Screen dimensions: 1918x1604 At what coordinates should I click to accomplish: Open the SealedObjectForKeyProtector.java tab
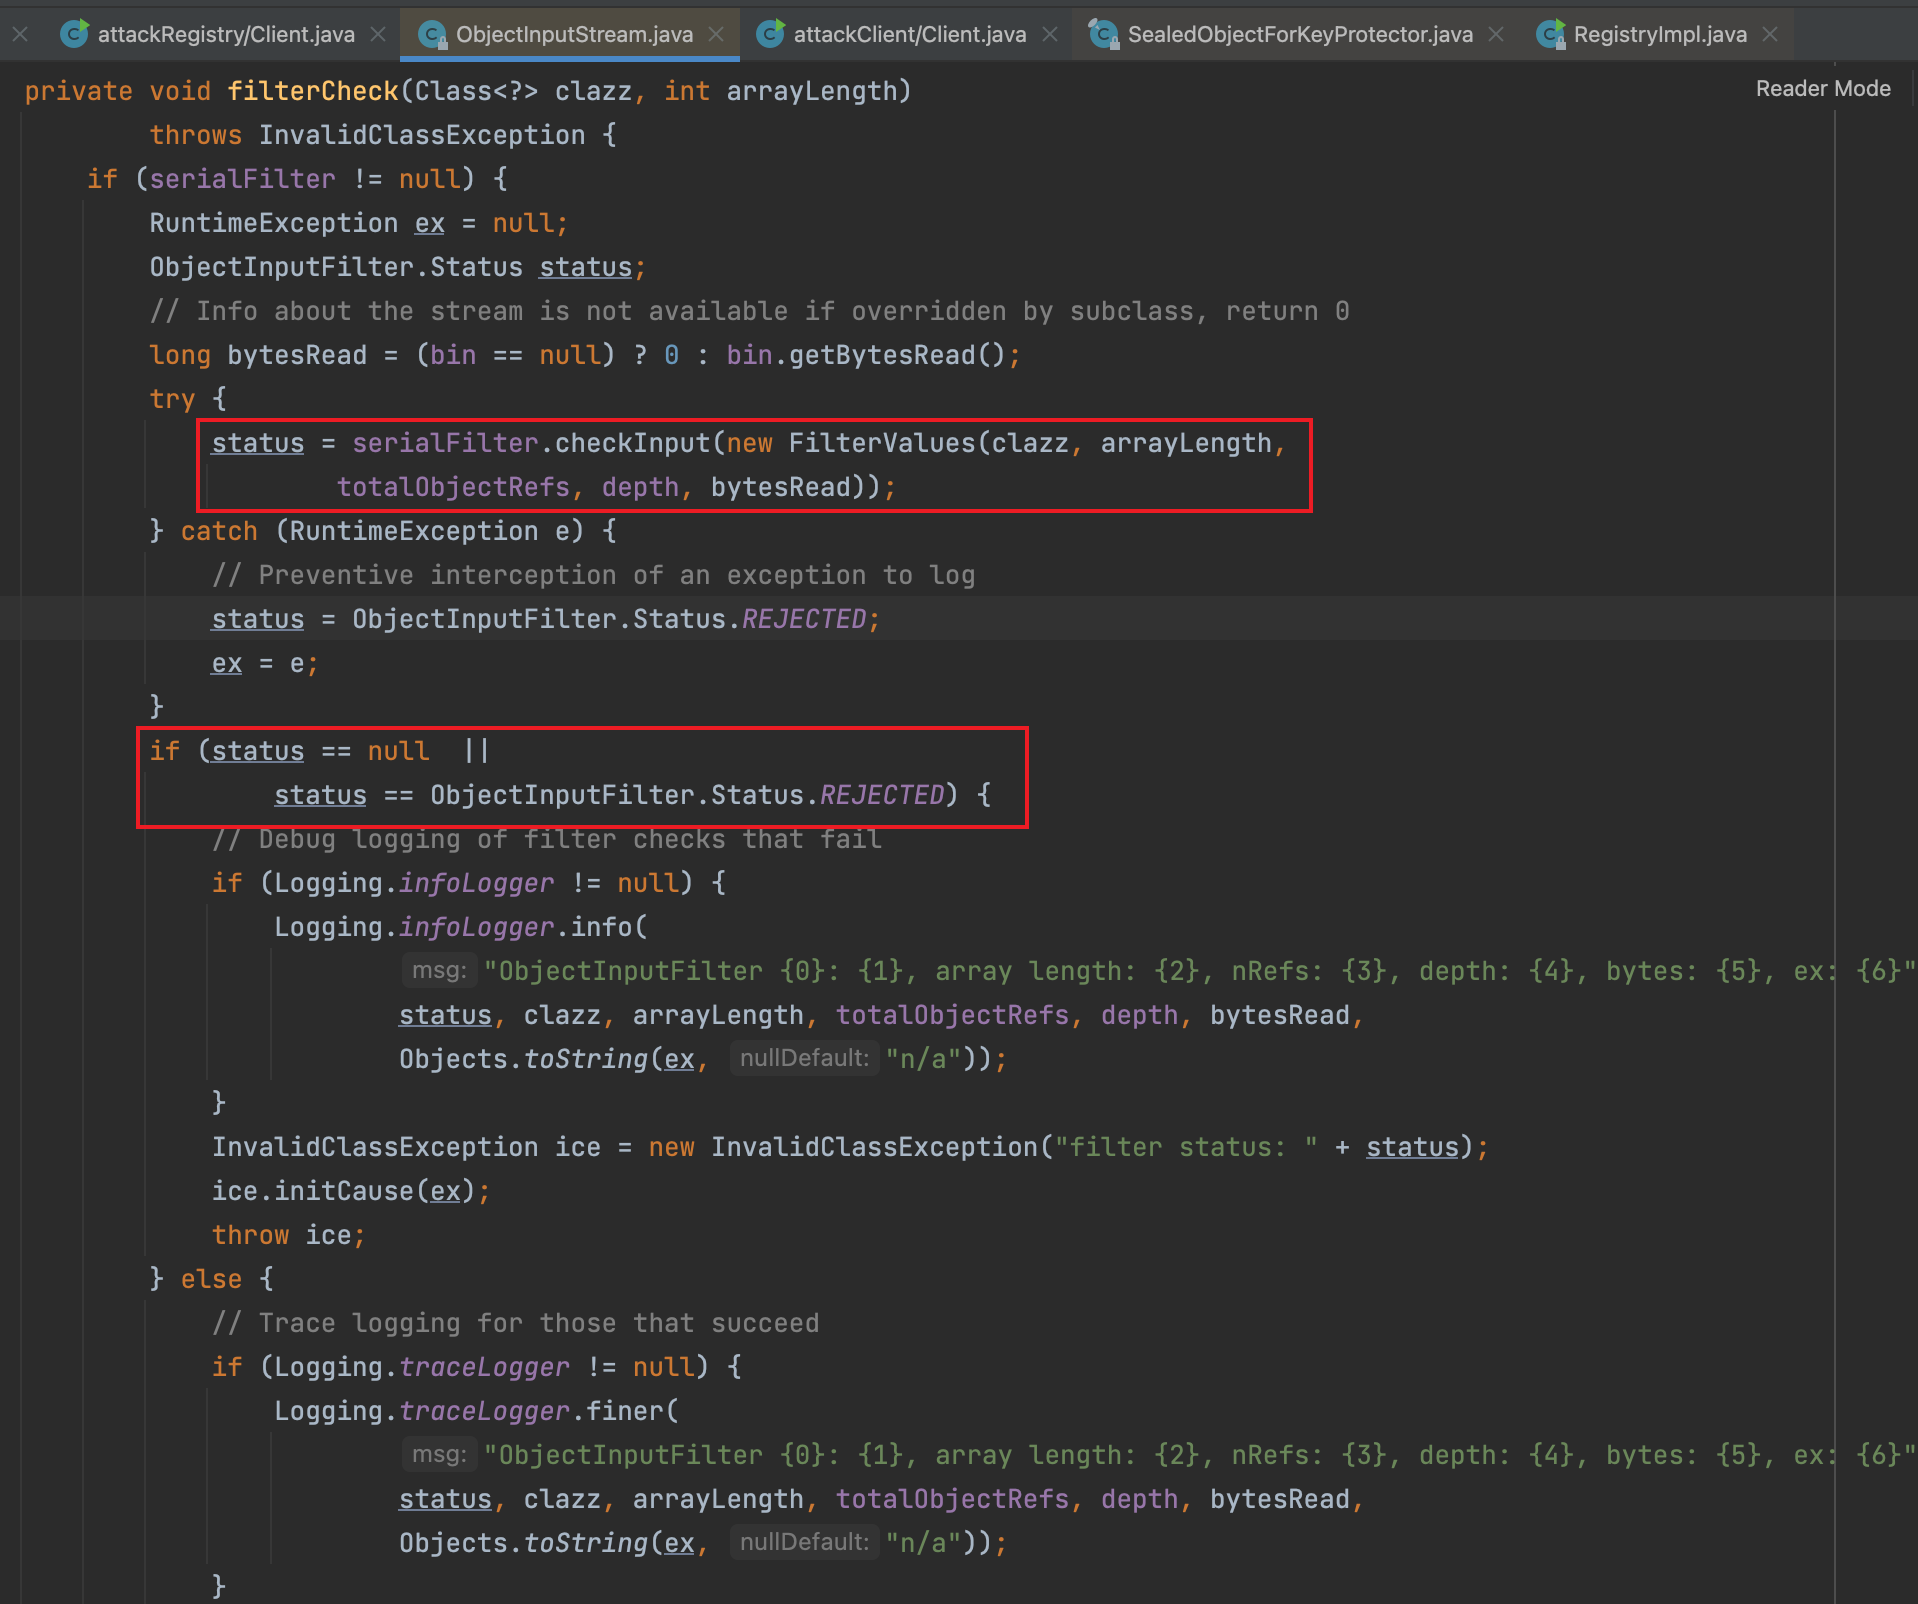[1298, 33]
